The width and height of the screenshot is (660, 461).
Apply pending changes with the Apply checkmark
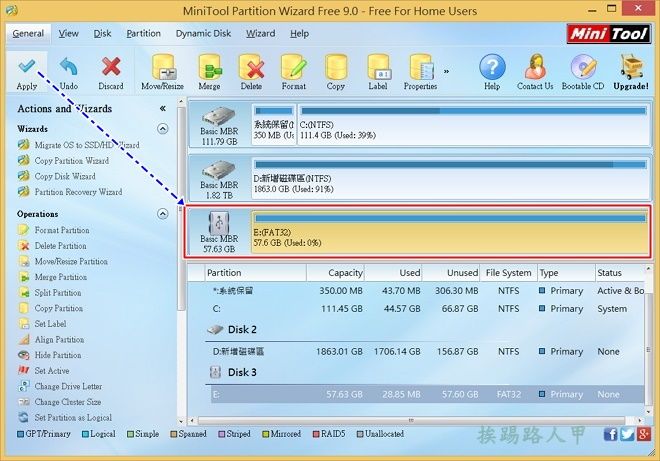pyautogui.click(x=27, y=72)
